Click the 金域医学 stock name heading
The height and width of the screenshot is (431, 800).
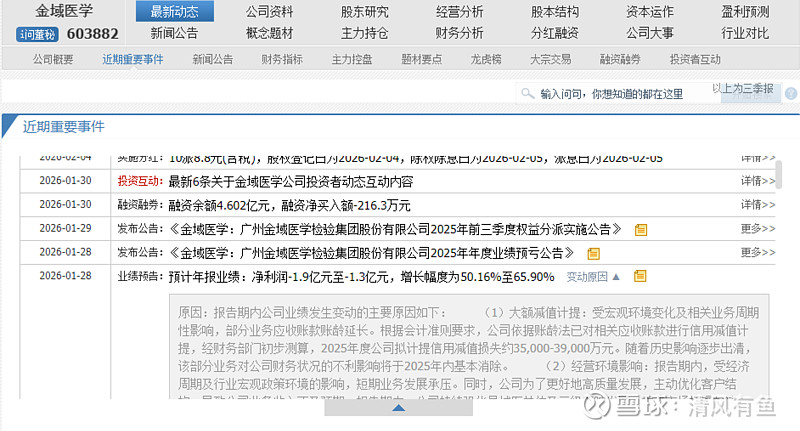coord(64,11)
